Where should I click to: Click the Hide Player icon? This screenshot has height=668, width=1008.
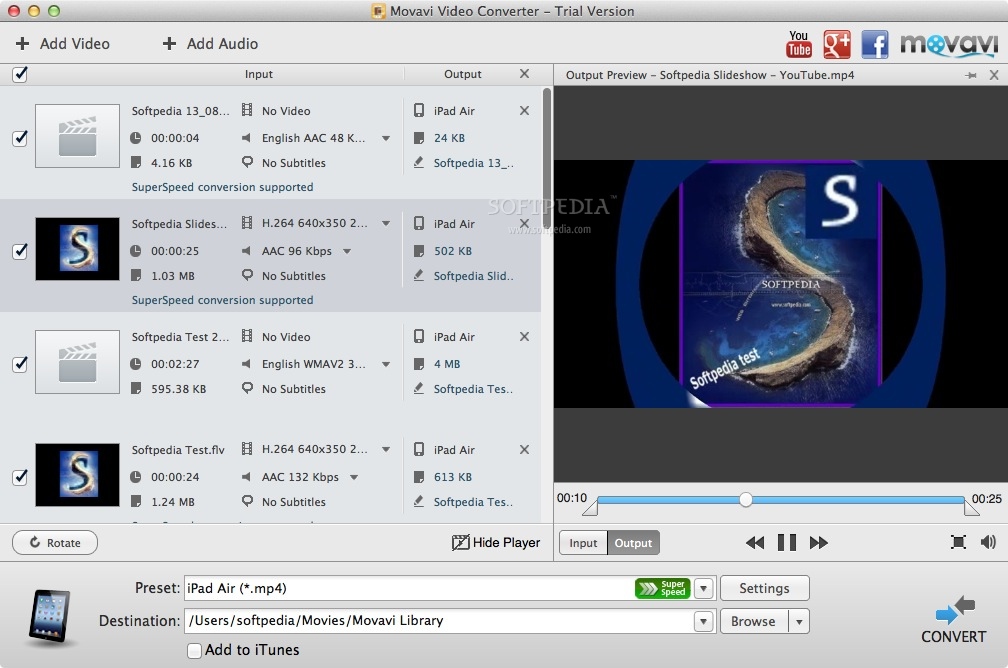point(460,543)
